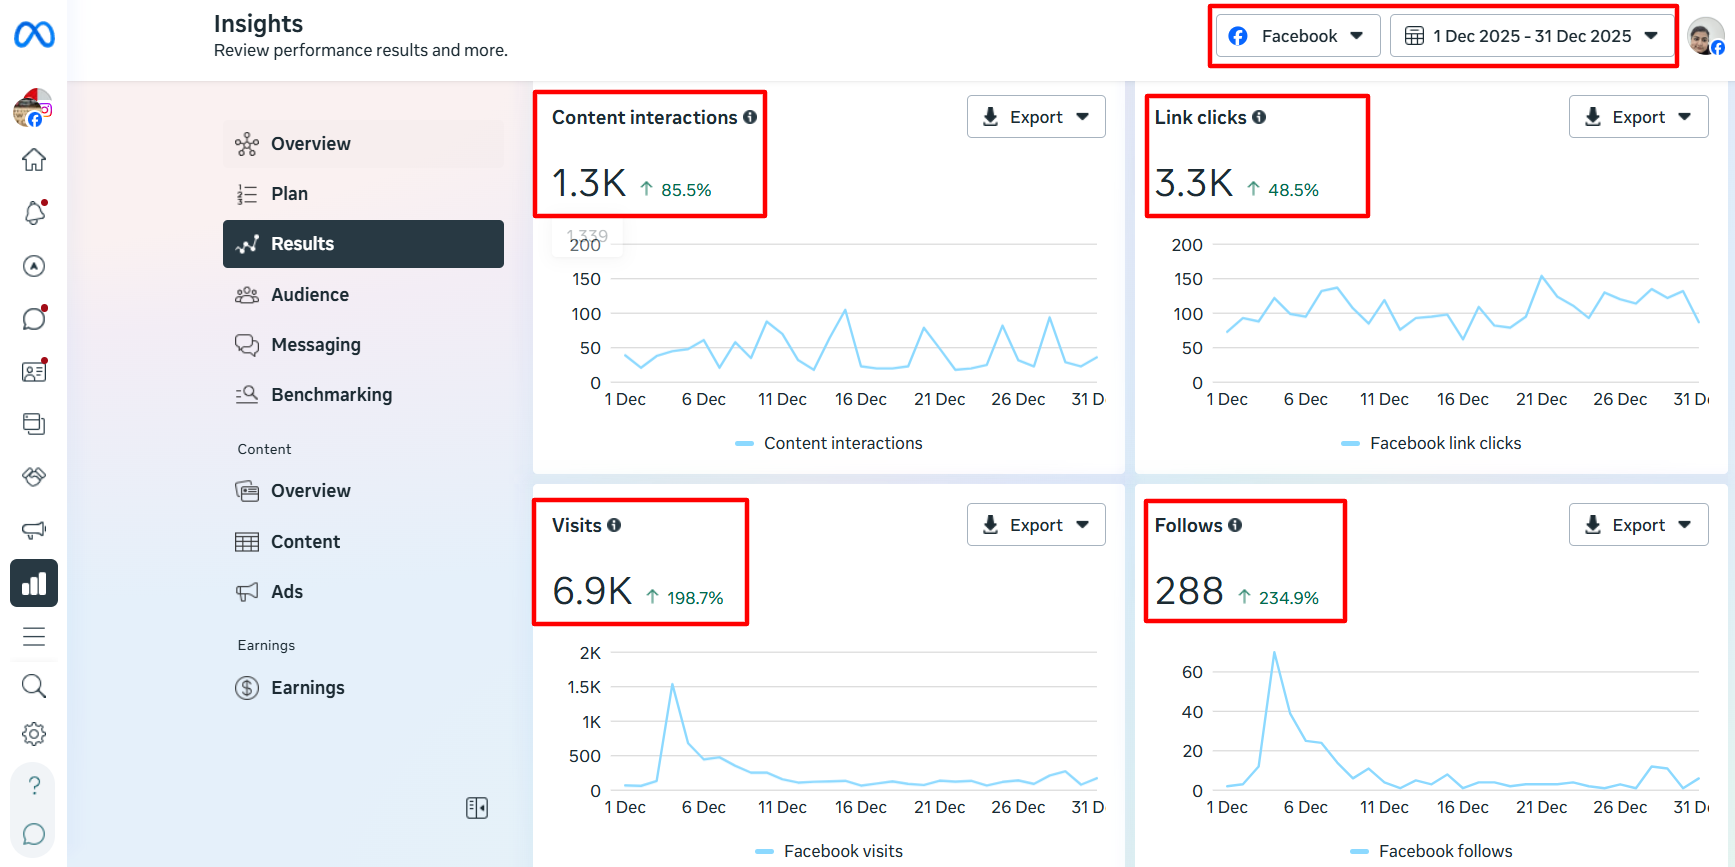Open the Settings gear icon
The width and height of the screenshot is (1735, 867).
[34, 734]
